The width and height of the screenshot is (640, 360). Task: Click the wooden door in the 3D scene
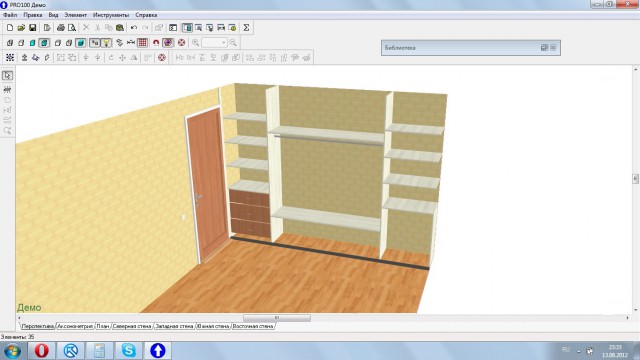pos(207,184)
